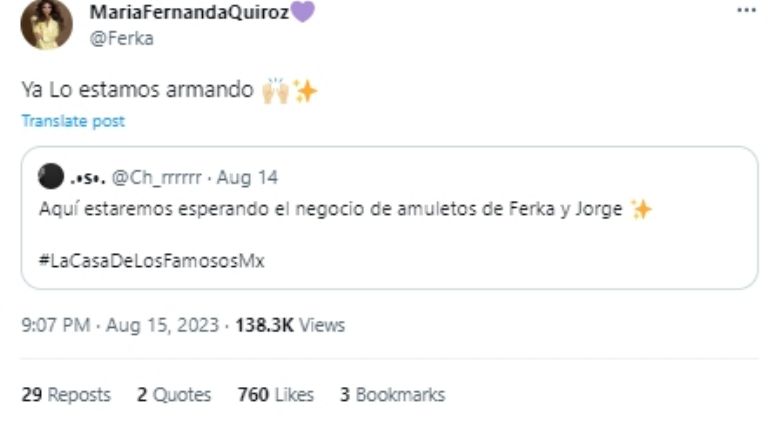
Task: Click Translate post link
Action: click(73, 121)
